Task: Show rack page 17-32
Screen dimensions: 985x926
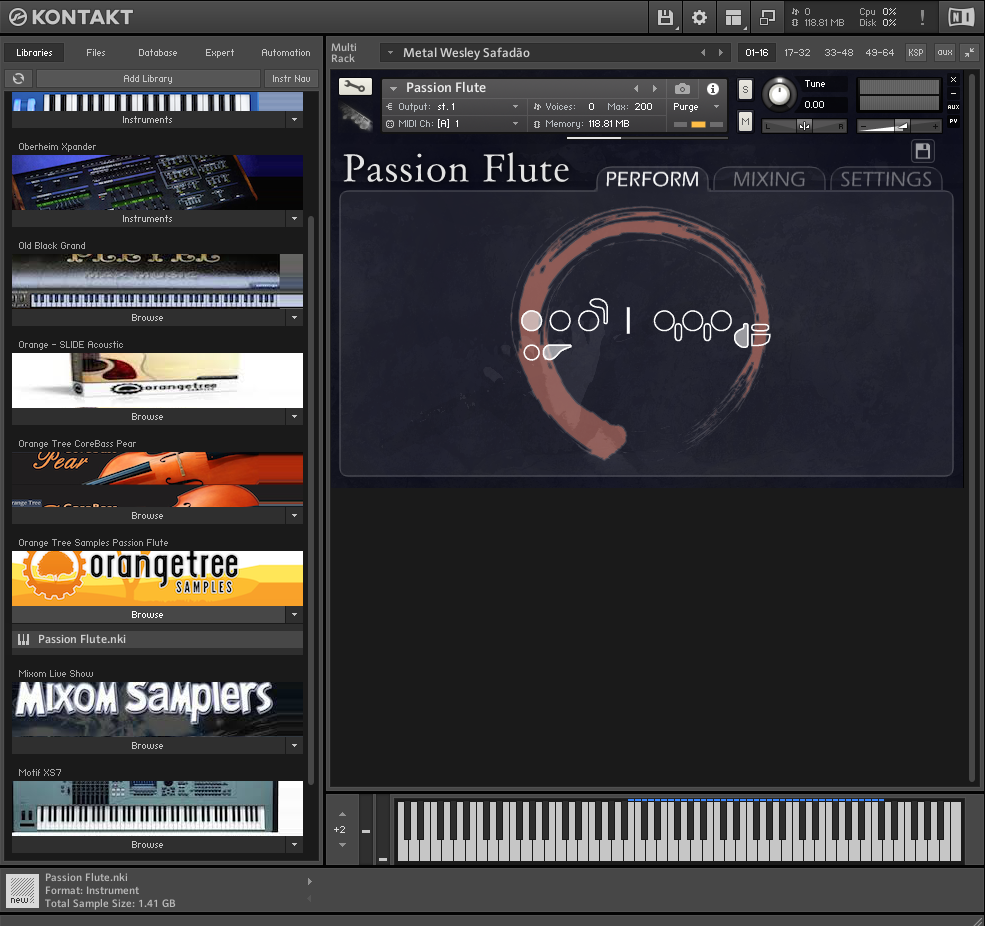Action: point(797,53)
